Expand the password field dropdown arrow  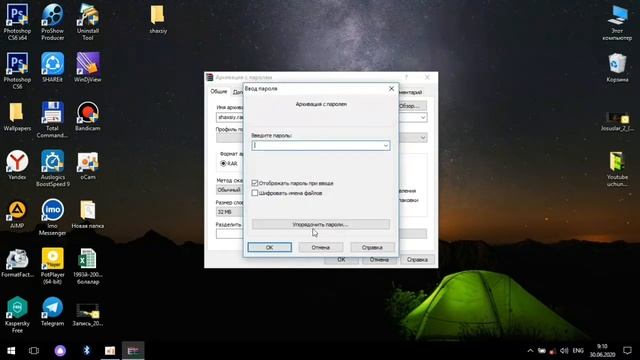tap(386, 145)
